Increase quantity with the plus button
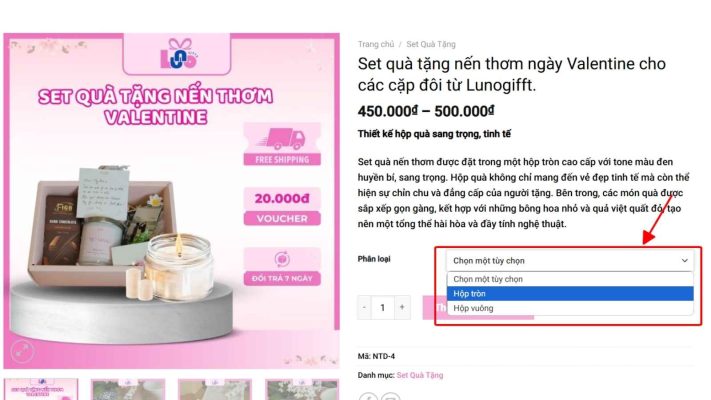This screenshot has height=400, width=711. [402, 307]
